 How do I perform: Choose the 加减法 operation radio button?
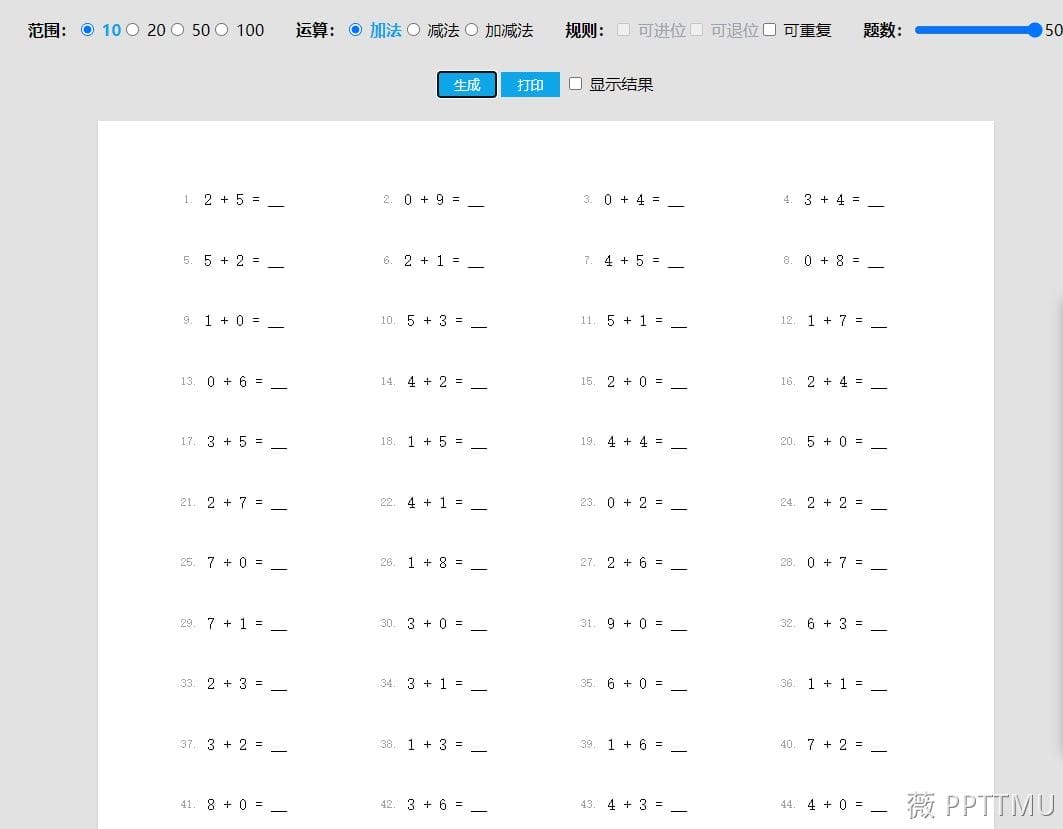tap(471, 30)
